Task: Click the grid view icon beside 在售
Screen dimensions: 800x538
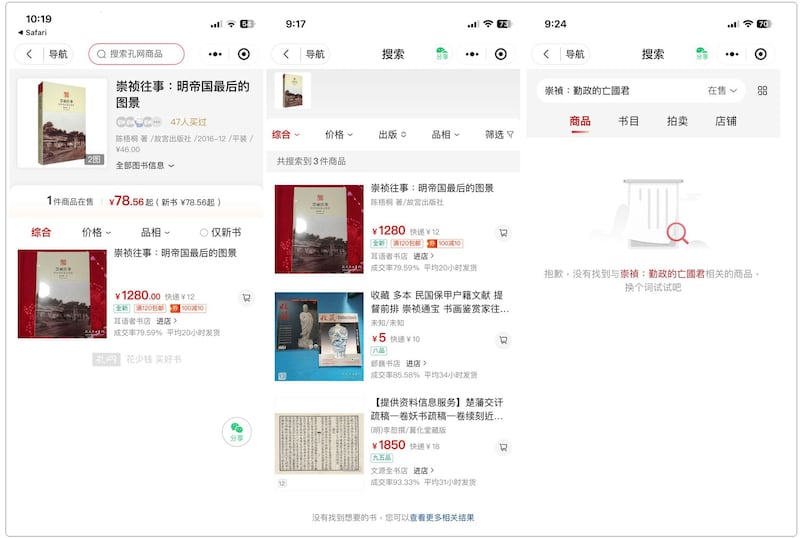Action: coord(762,91)
